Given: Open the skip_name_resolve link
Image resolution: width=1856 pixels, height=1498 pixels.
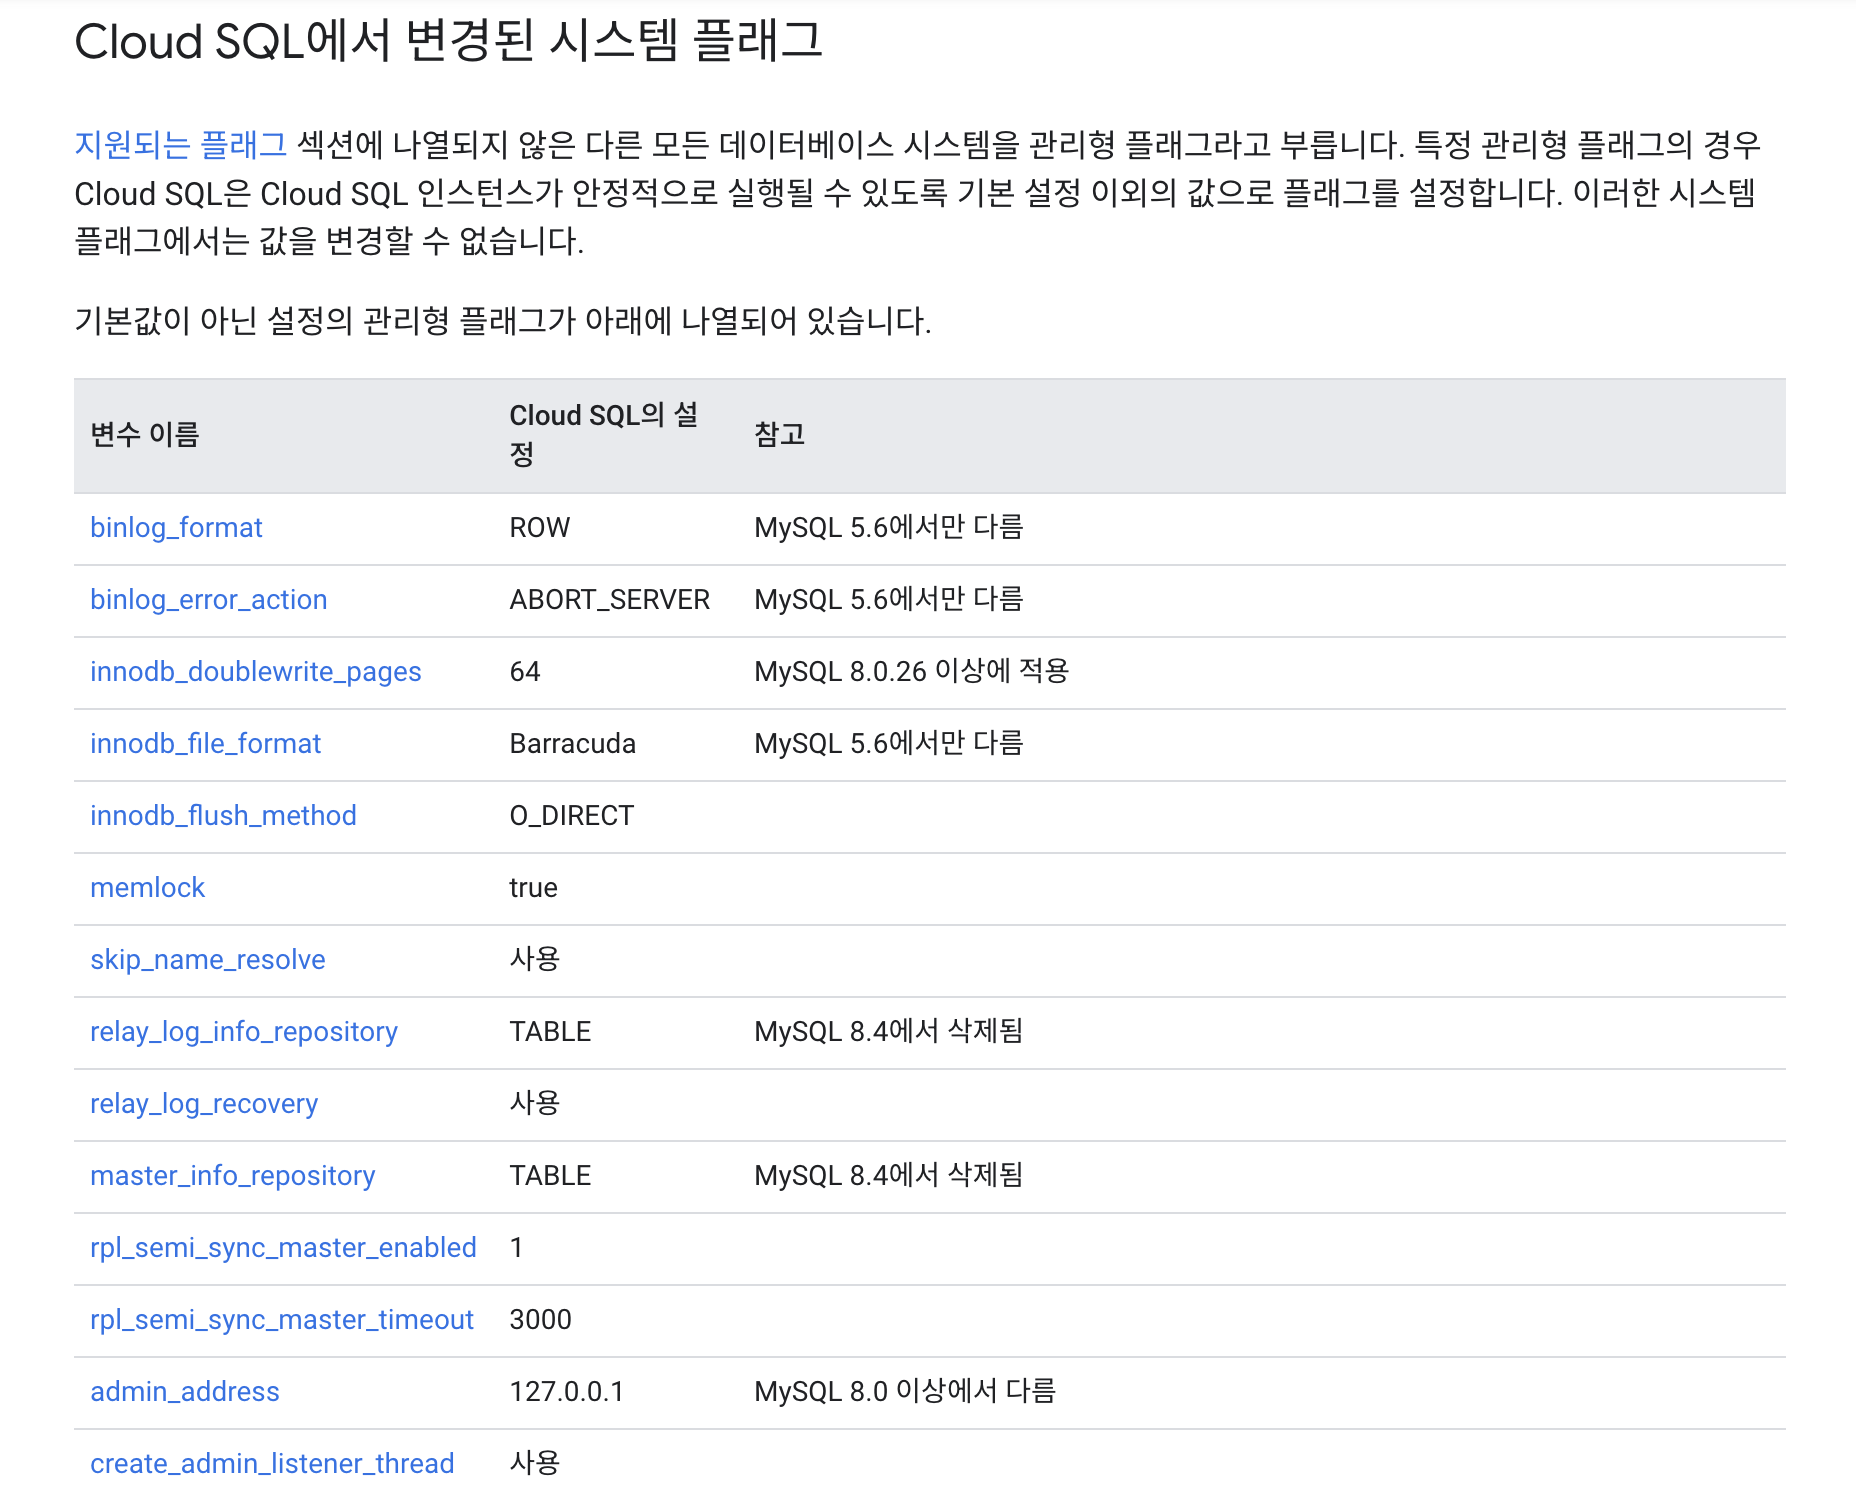Looking at the screenshot, I should tap(208, 960).
